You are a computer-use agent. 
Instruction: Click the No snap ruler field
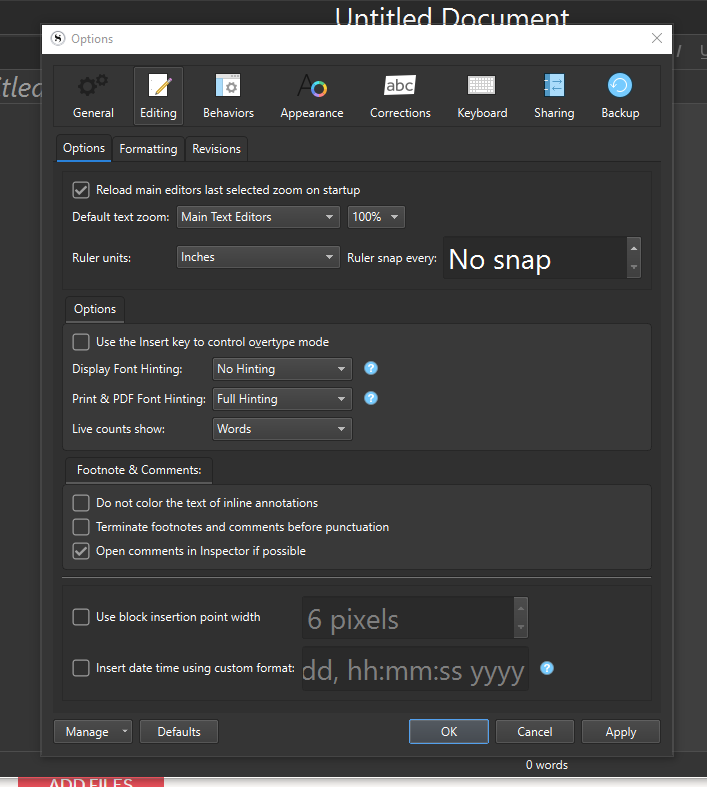pyautogui.click(x=535, y=258)
